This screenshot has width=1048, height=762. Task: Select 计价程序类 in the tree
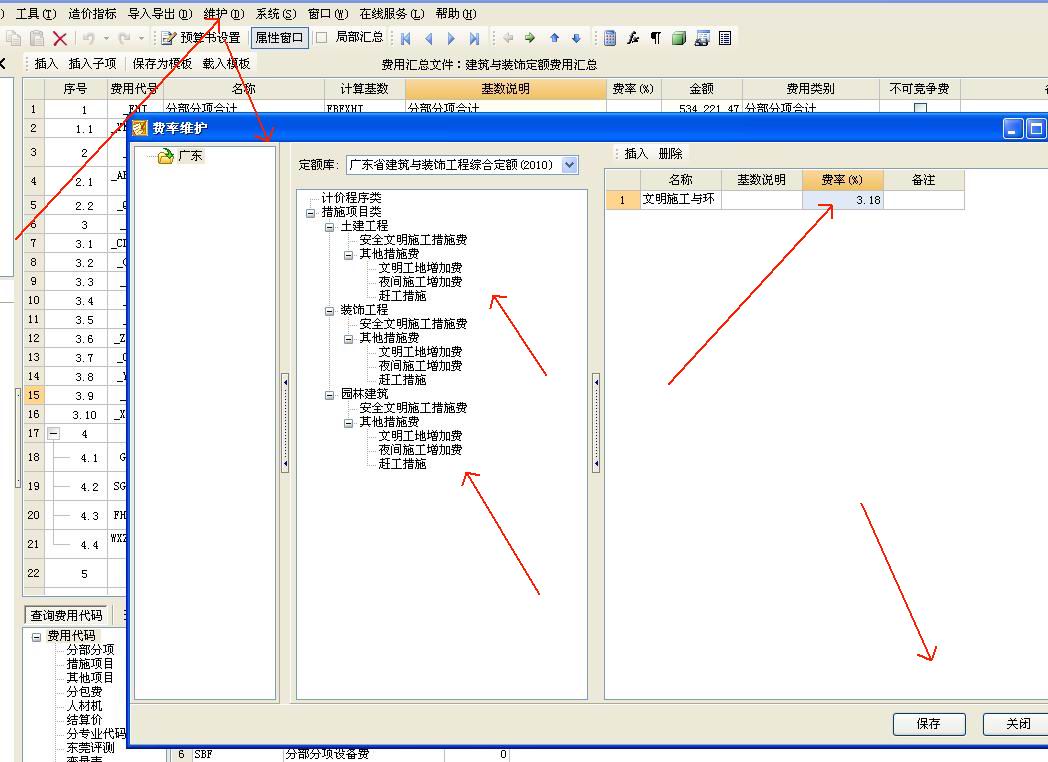click(x=352, y=198)
